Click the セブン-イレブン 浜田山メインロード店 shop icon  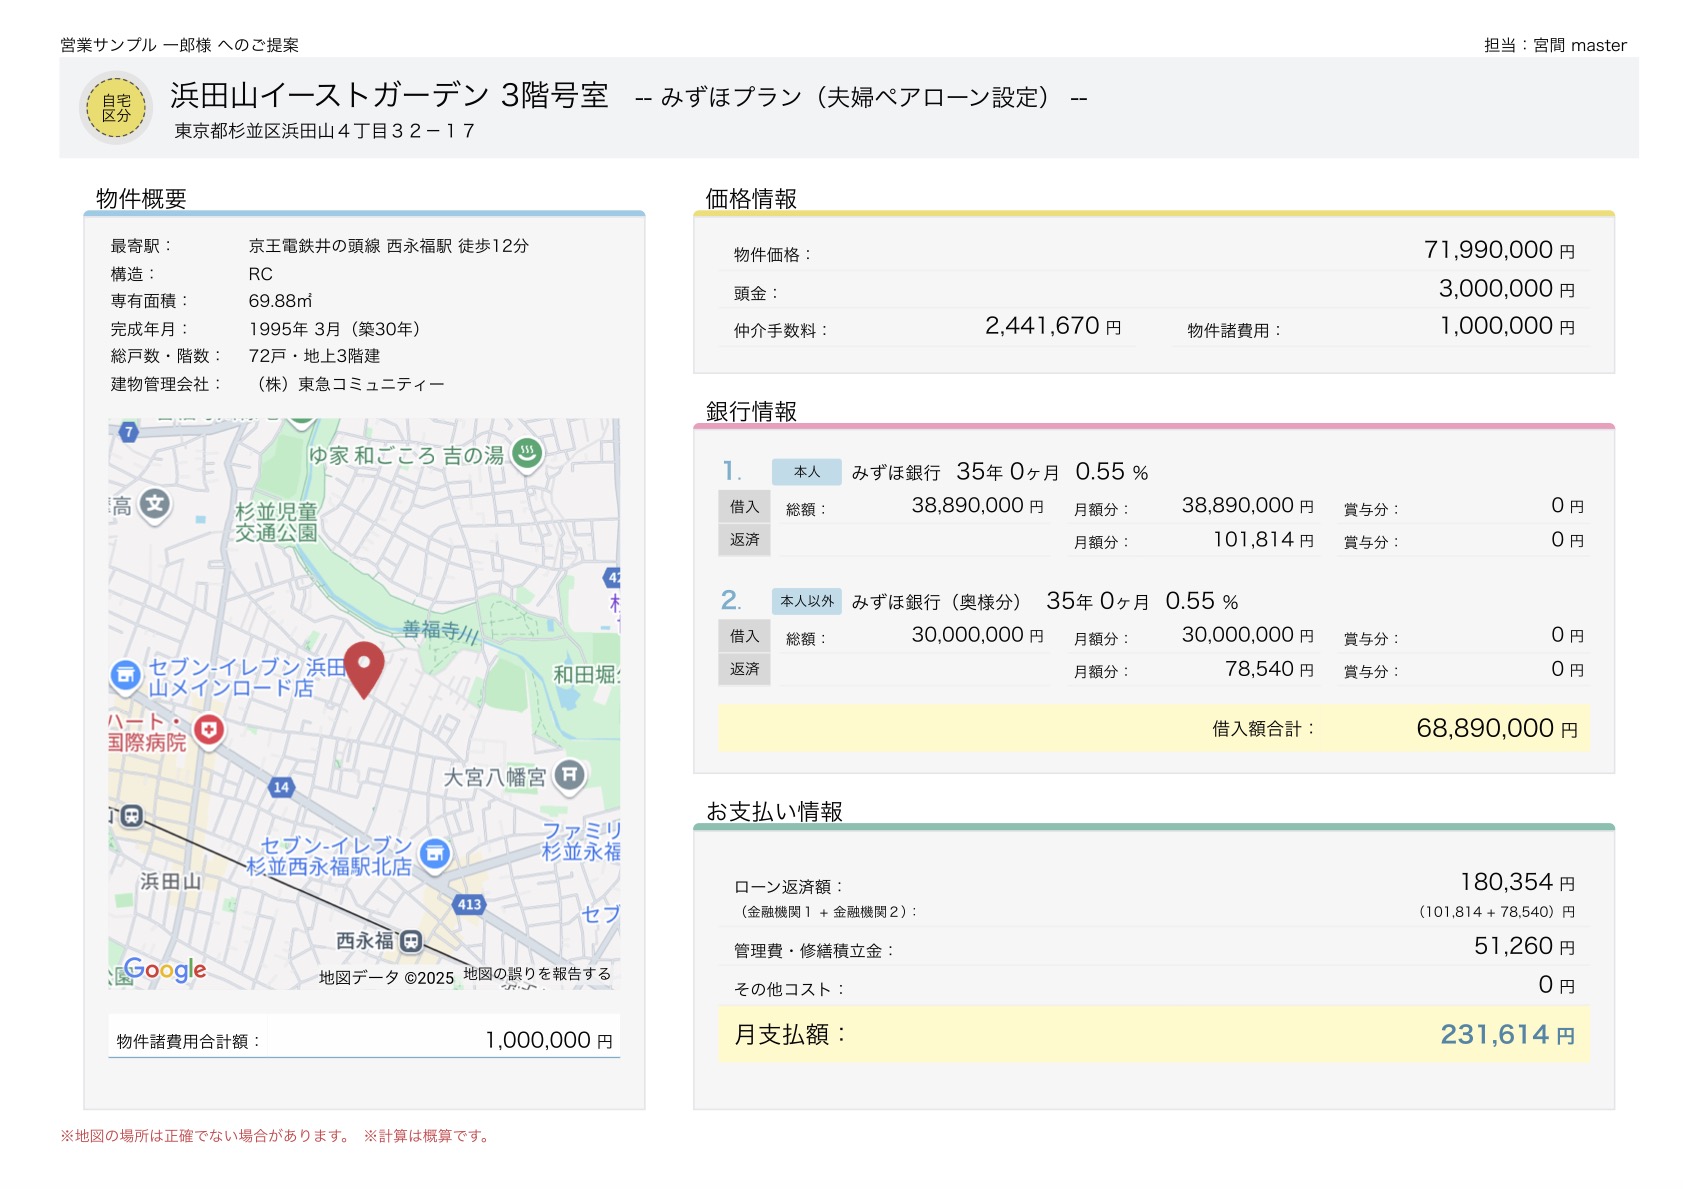(125, 676)
